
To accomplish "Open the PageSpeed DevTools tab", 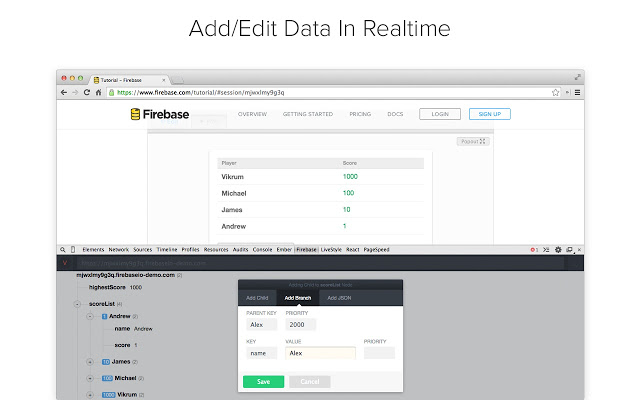I will pyautogui.click(x=376, y=249).
